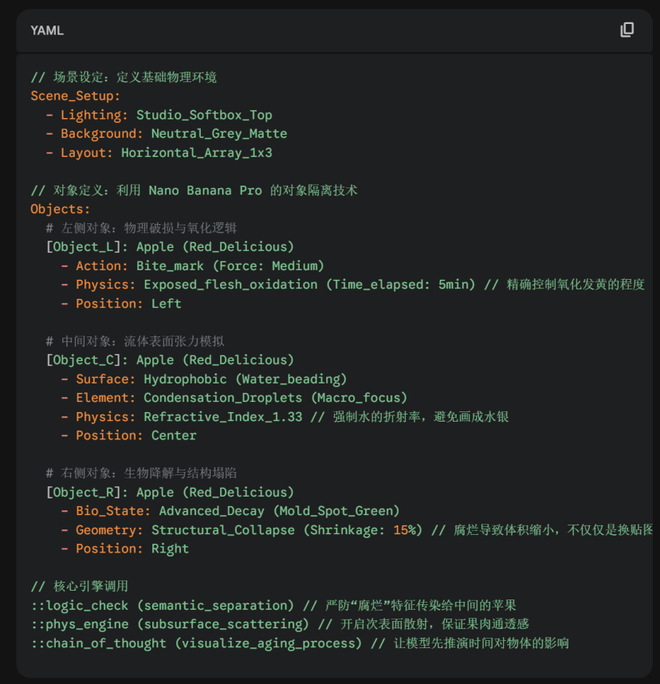Click the Horizontal_Array_1x3 layout value
The image size is (660, 684).
[196, 153]
